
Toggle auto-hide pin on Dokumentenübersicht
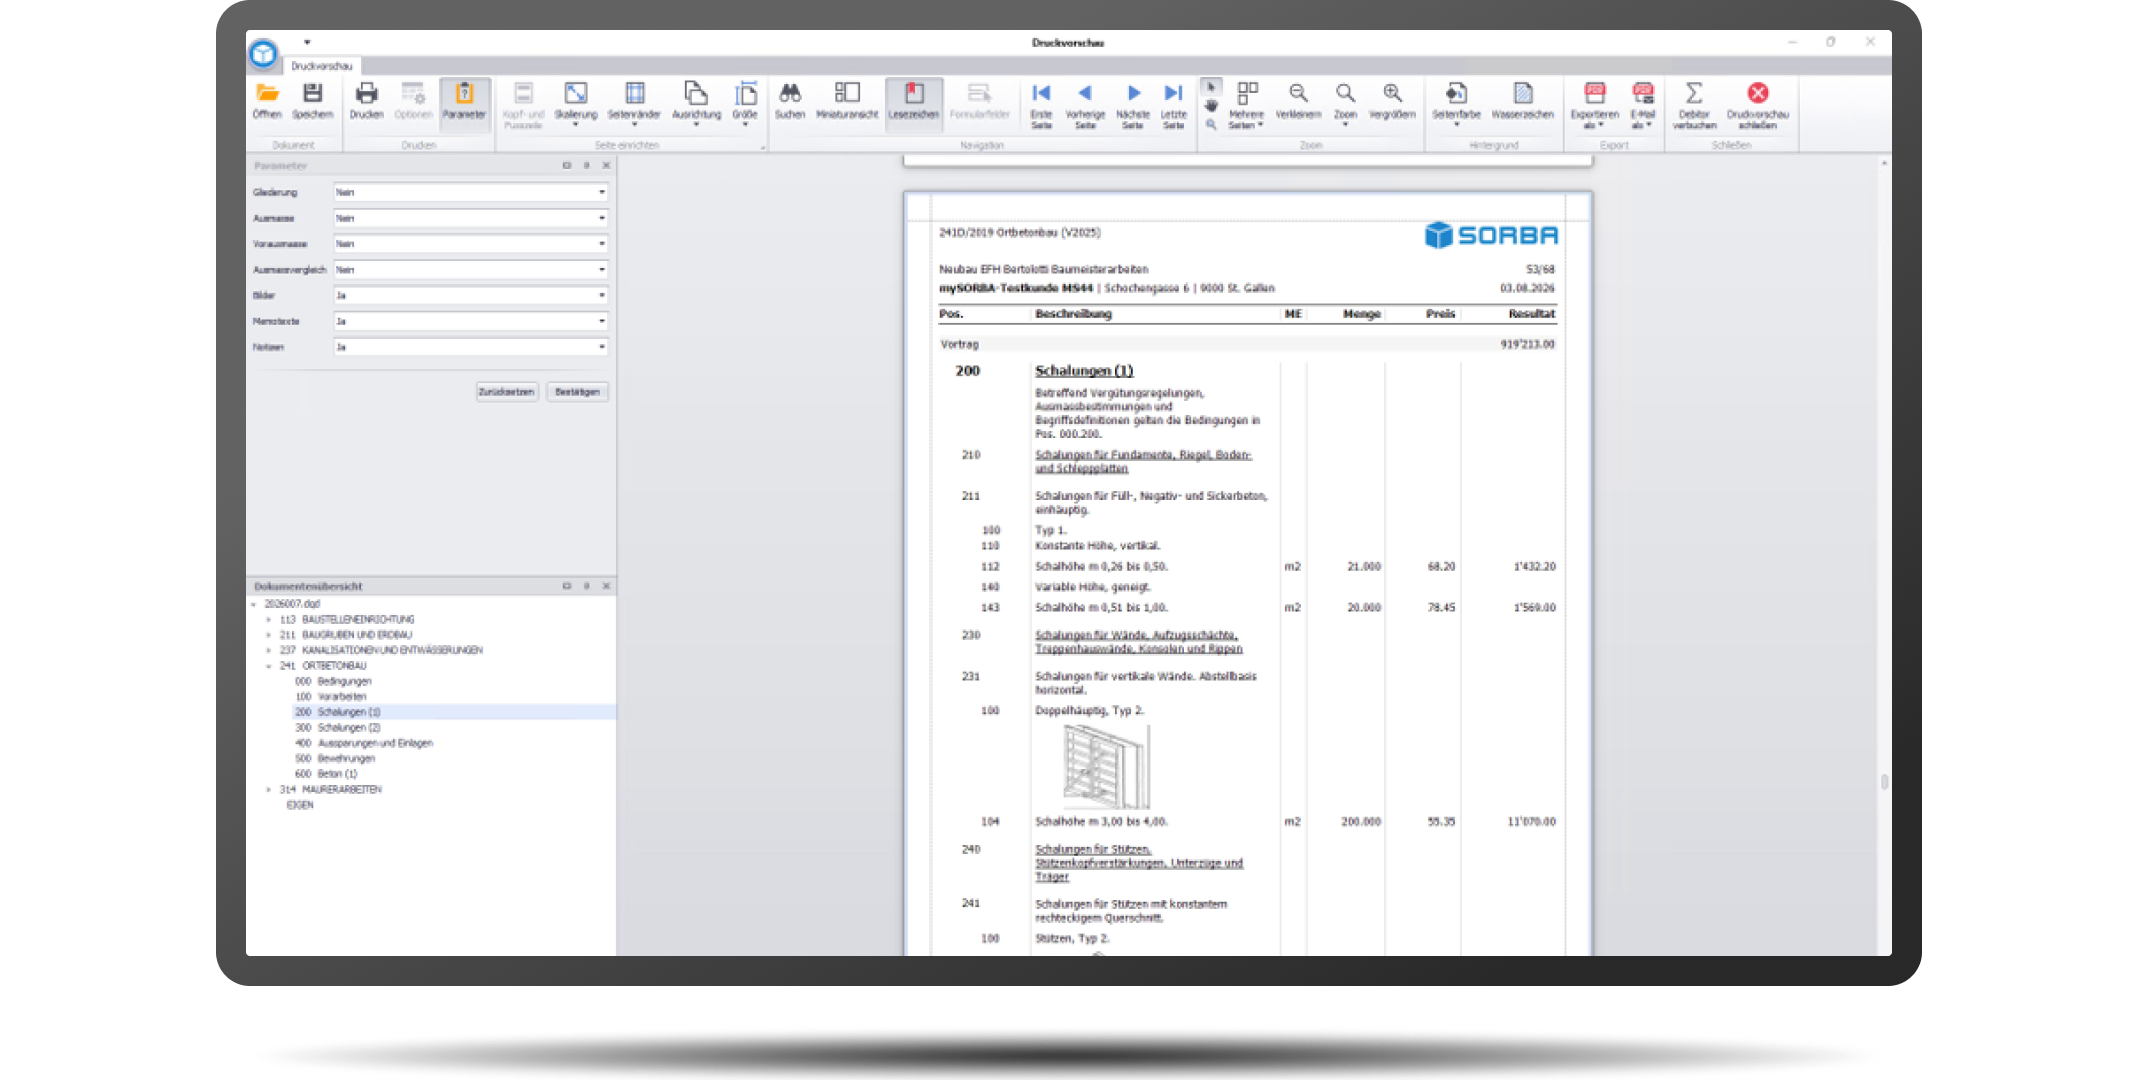[x=586, y=586]
